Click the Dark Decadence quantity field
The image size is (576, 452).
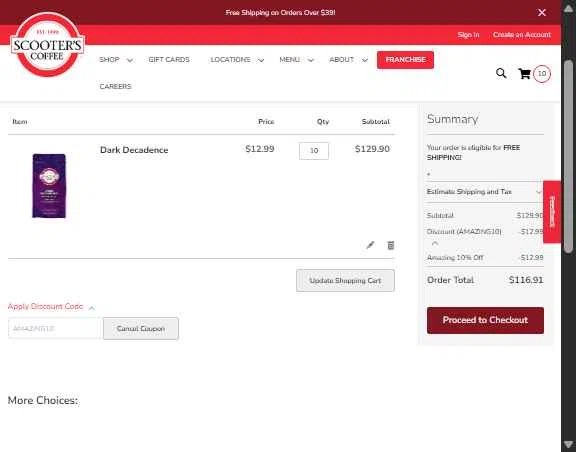[314, 151]
